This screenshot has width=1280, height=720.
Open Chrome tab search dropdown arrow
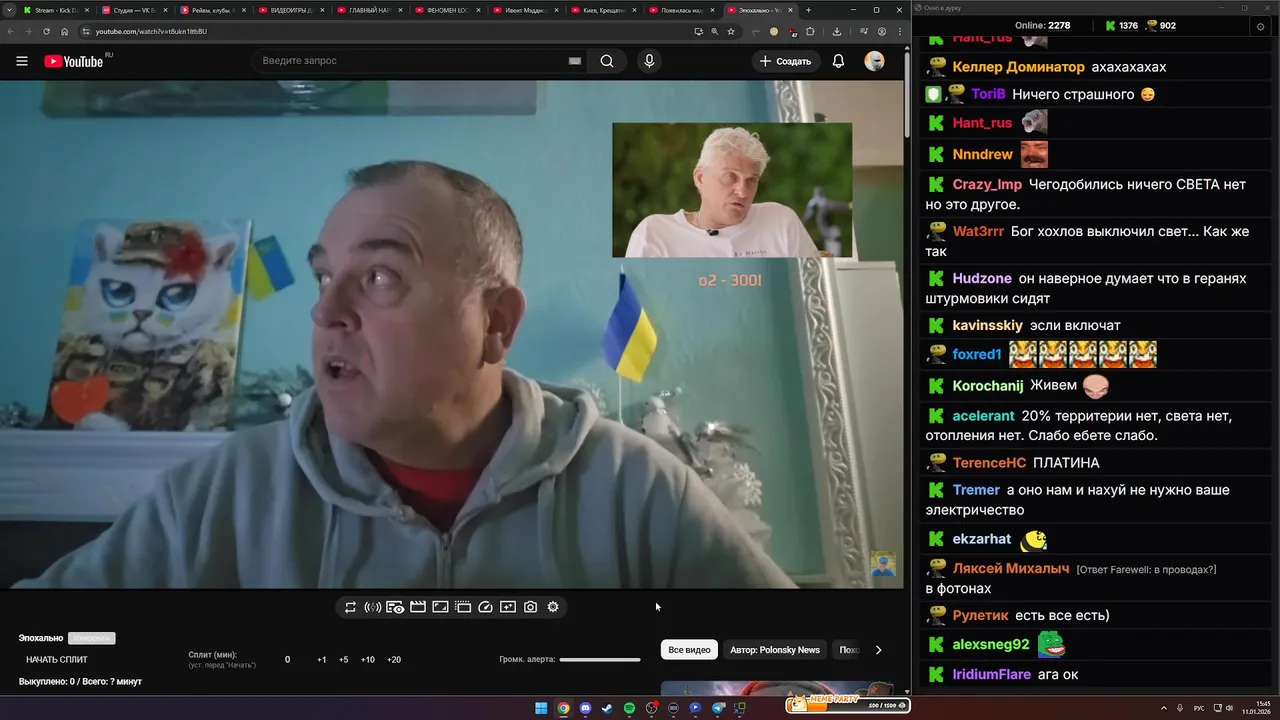pyautogui.click(x=9, y=10)
